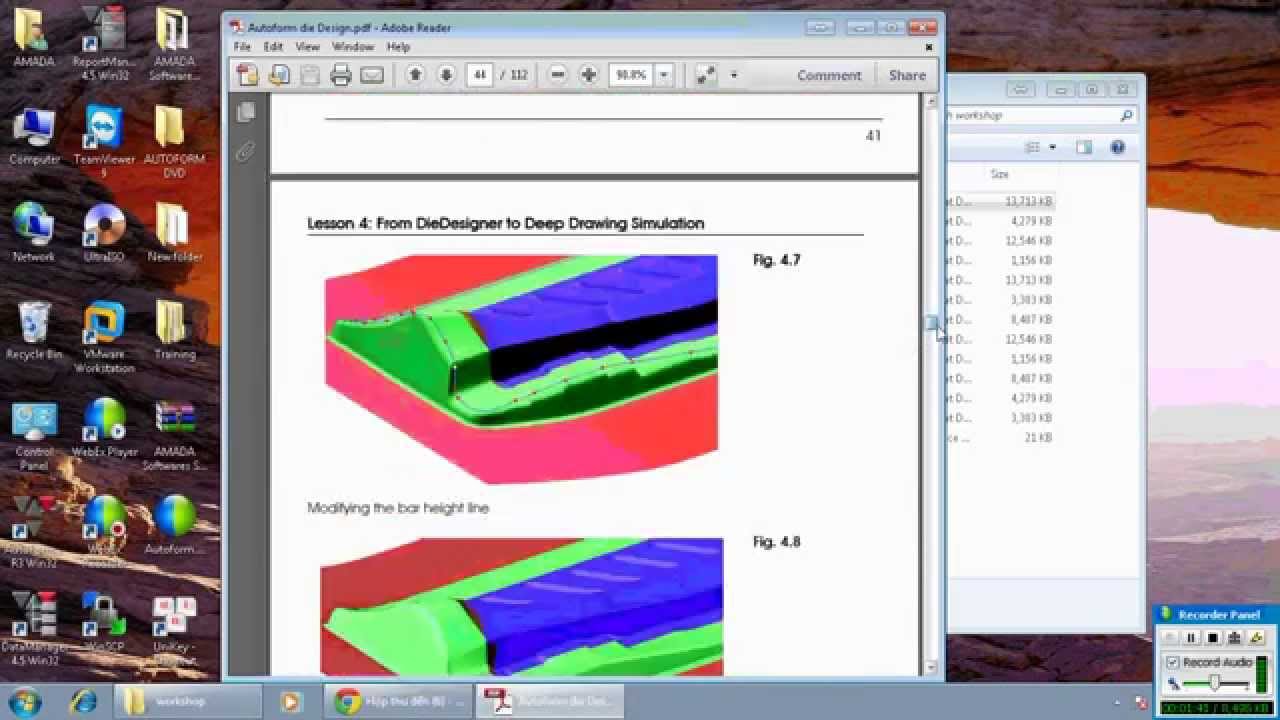This screenshot has height=720, width=1280.
Task: Open the Page Thumbnails sidebar icon
Action: pyautogui.click(x=246, y=113)
